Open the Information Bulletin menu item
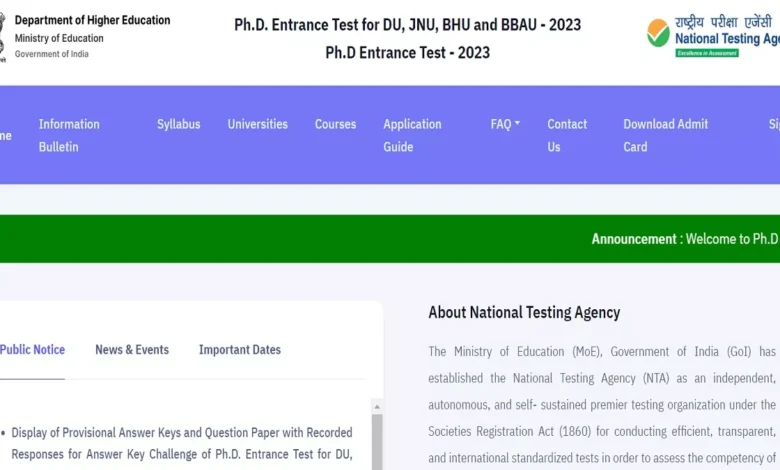Screen dimensions: 780x470 [69, 135]
